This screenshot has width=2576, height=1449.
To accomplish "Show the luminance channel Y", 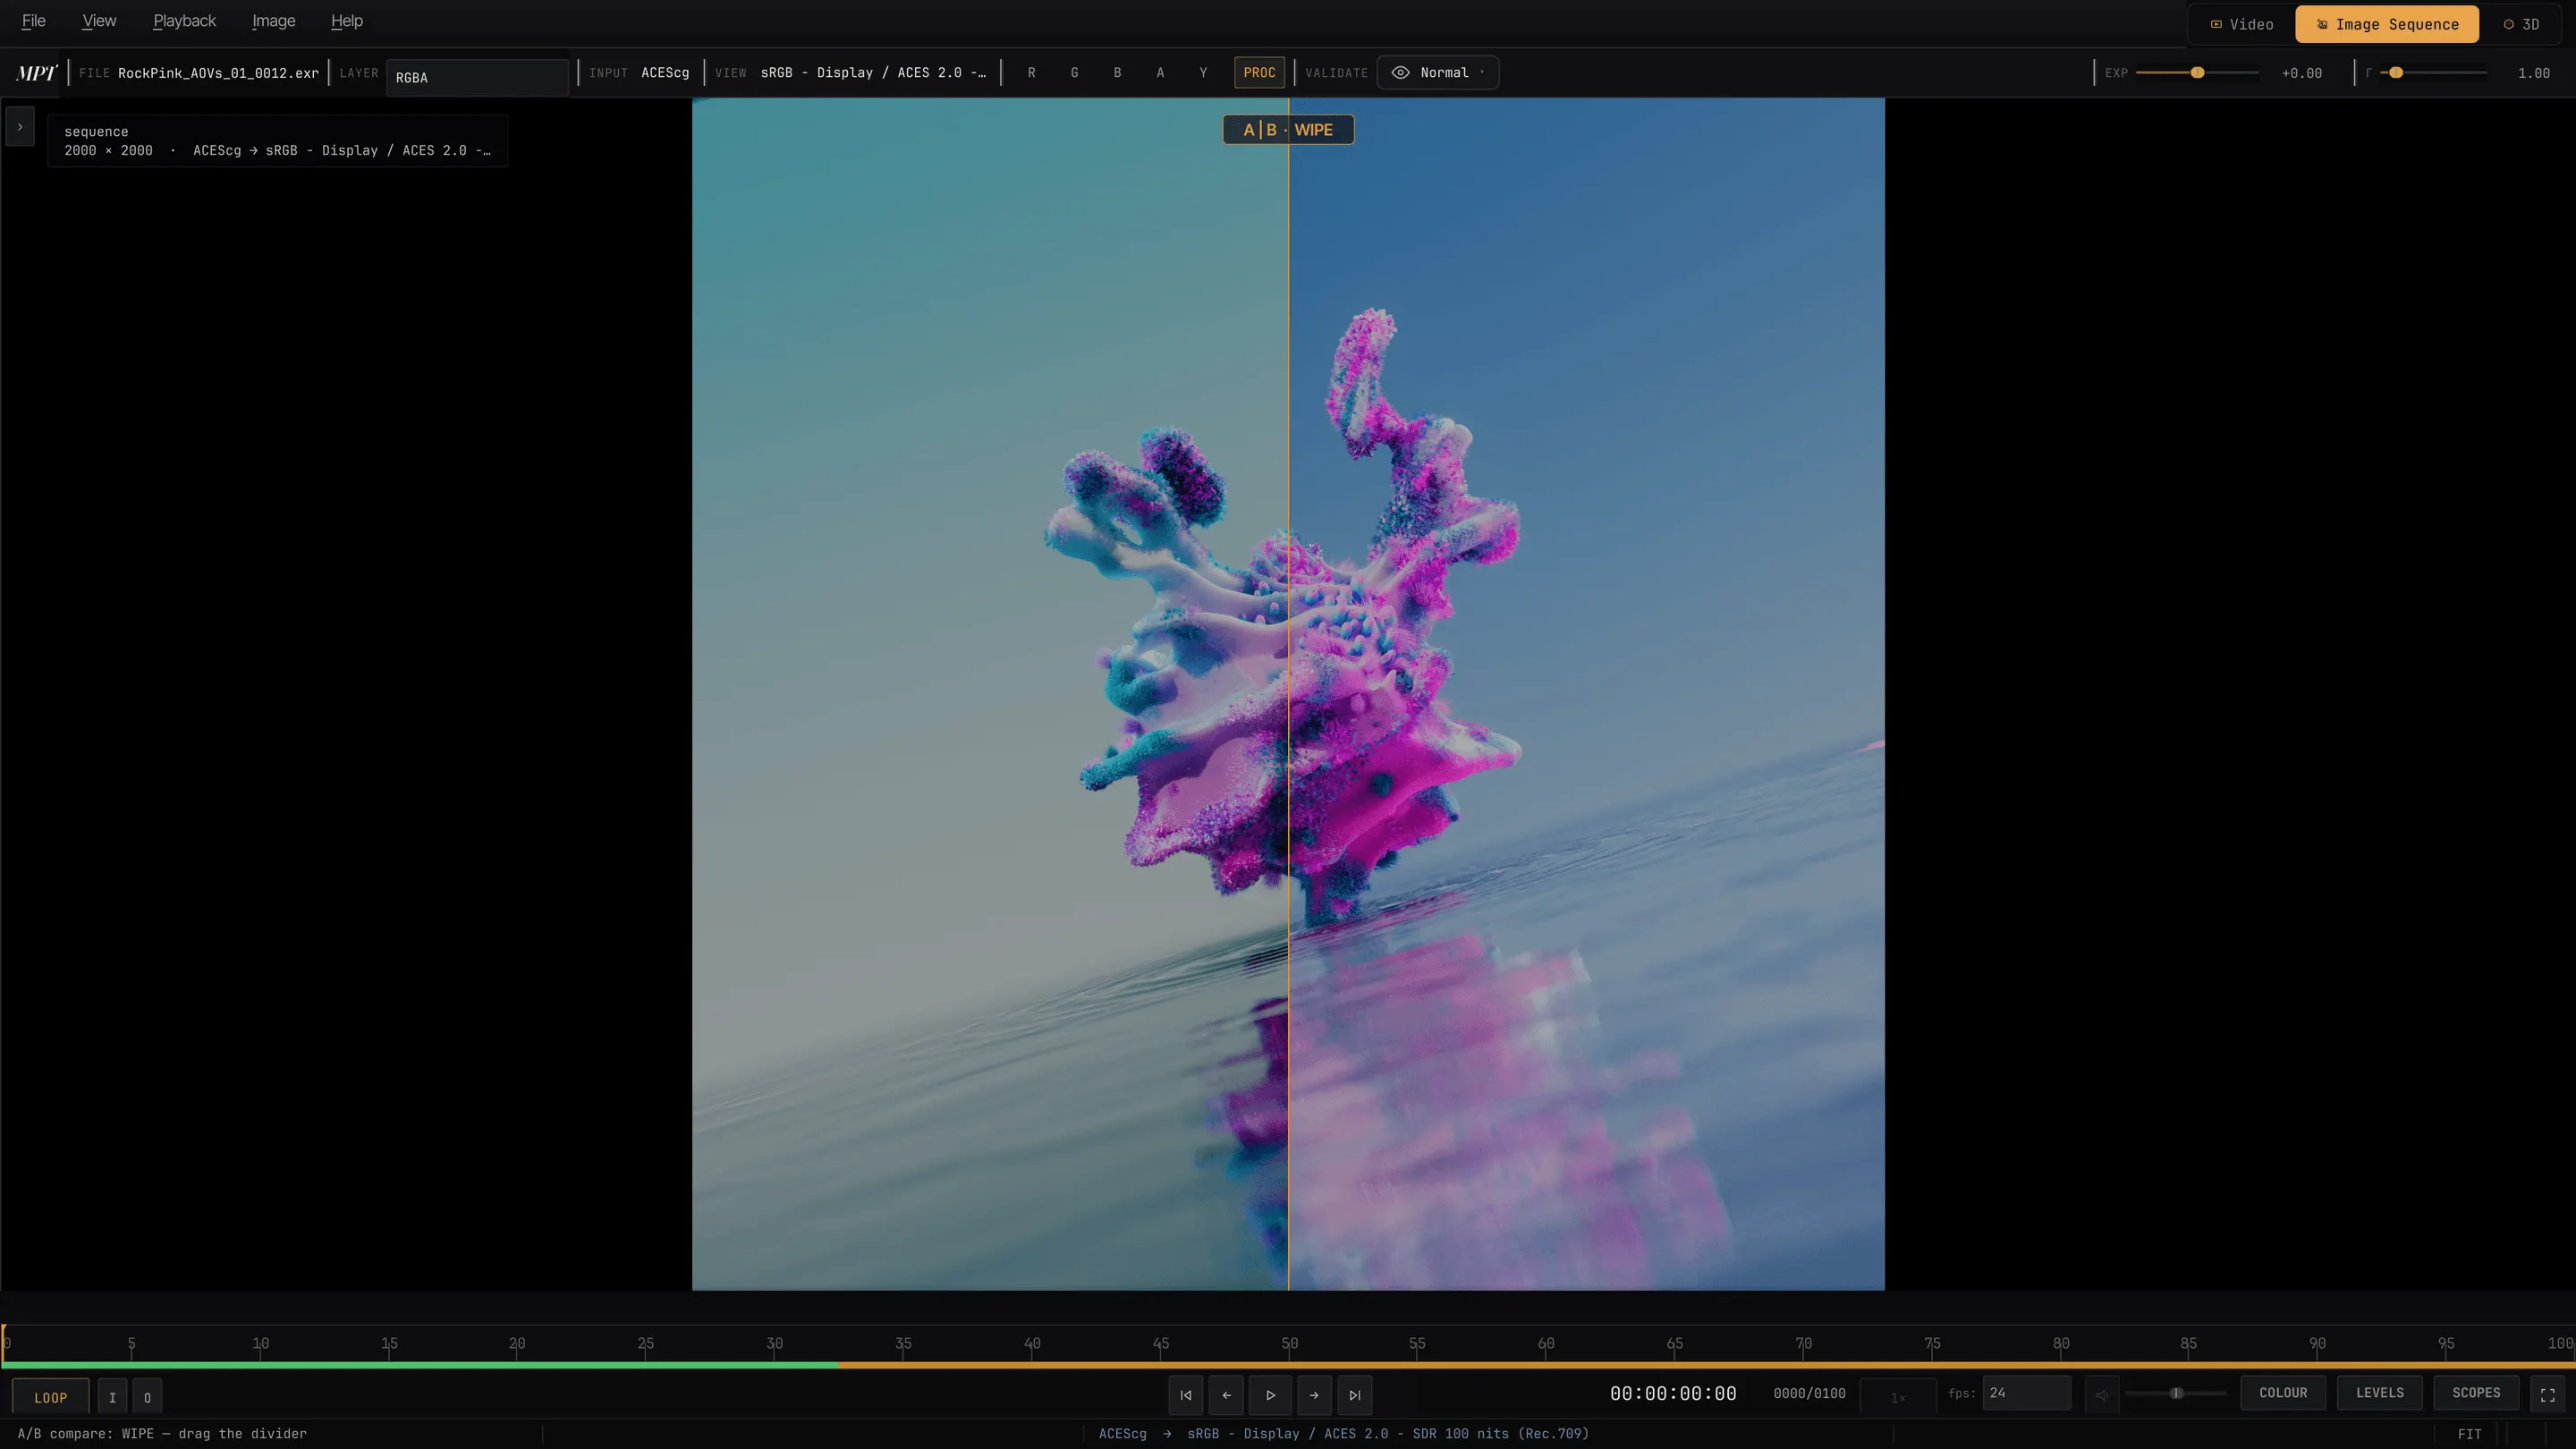I will [x=1203, y=73].
